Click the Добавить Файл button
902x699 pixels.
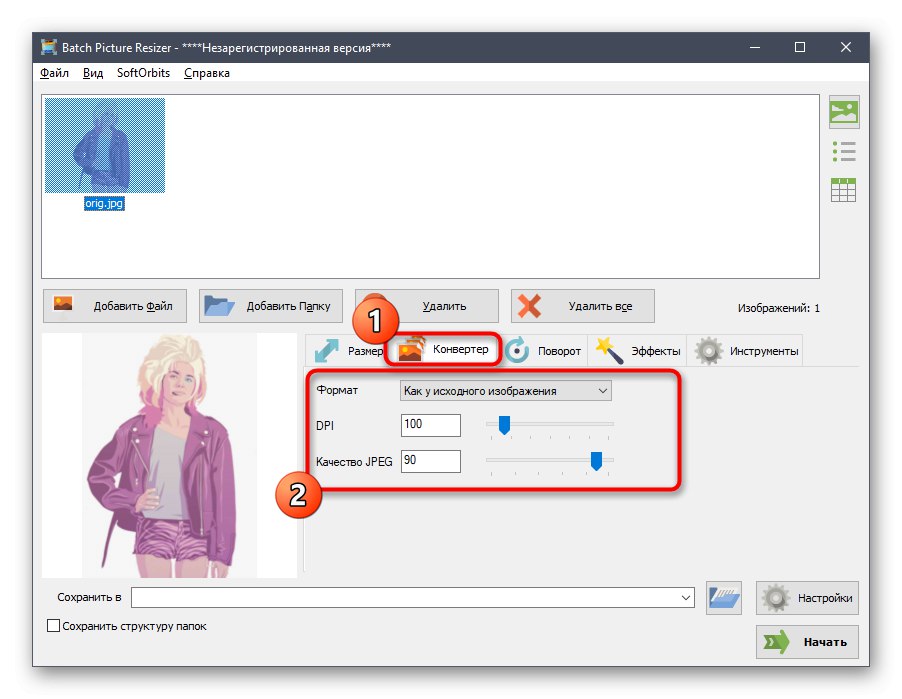114,306
